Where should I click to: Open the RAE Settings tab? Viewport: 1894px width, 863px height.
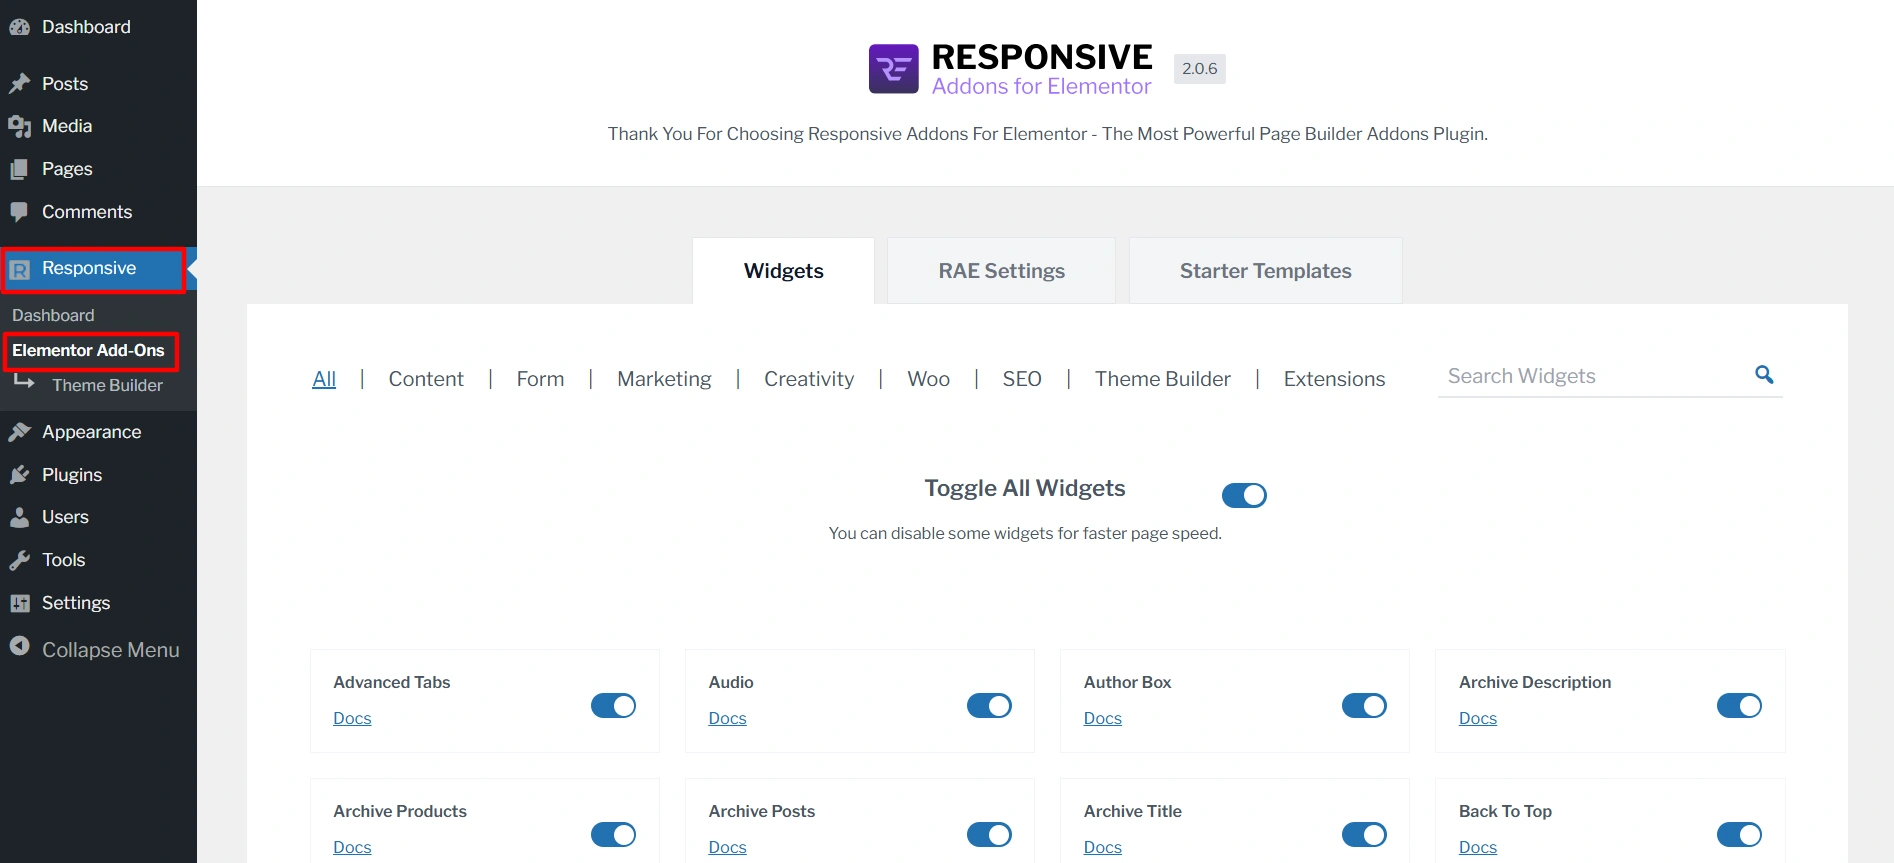1001,271
